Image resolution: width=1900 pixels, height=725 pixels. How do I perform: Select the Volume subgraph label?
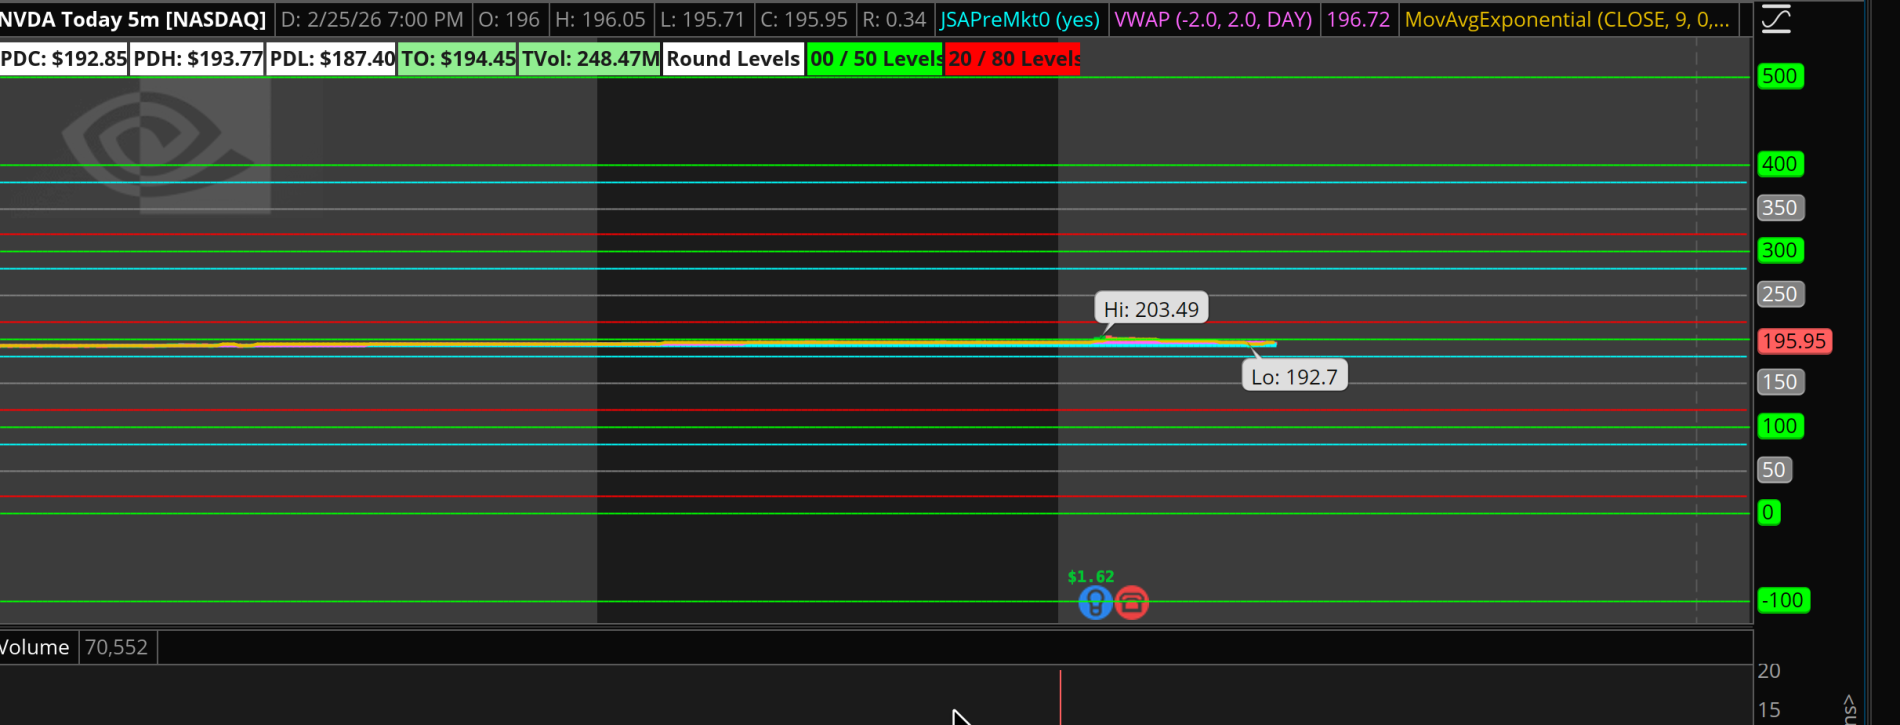click(x=35, y=647)
